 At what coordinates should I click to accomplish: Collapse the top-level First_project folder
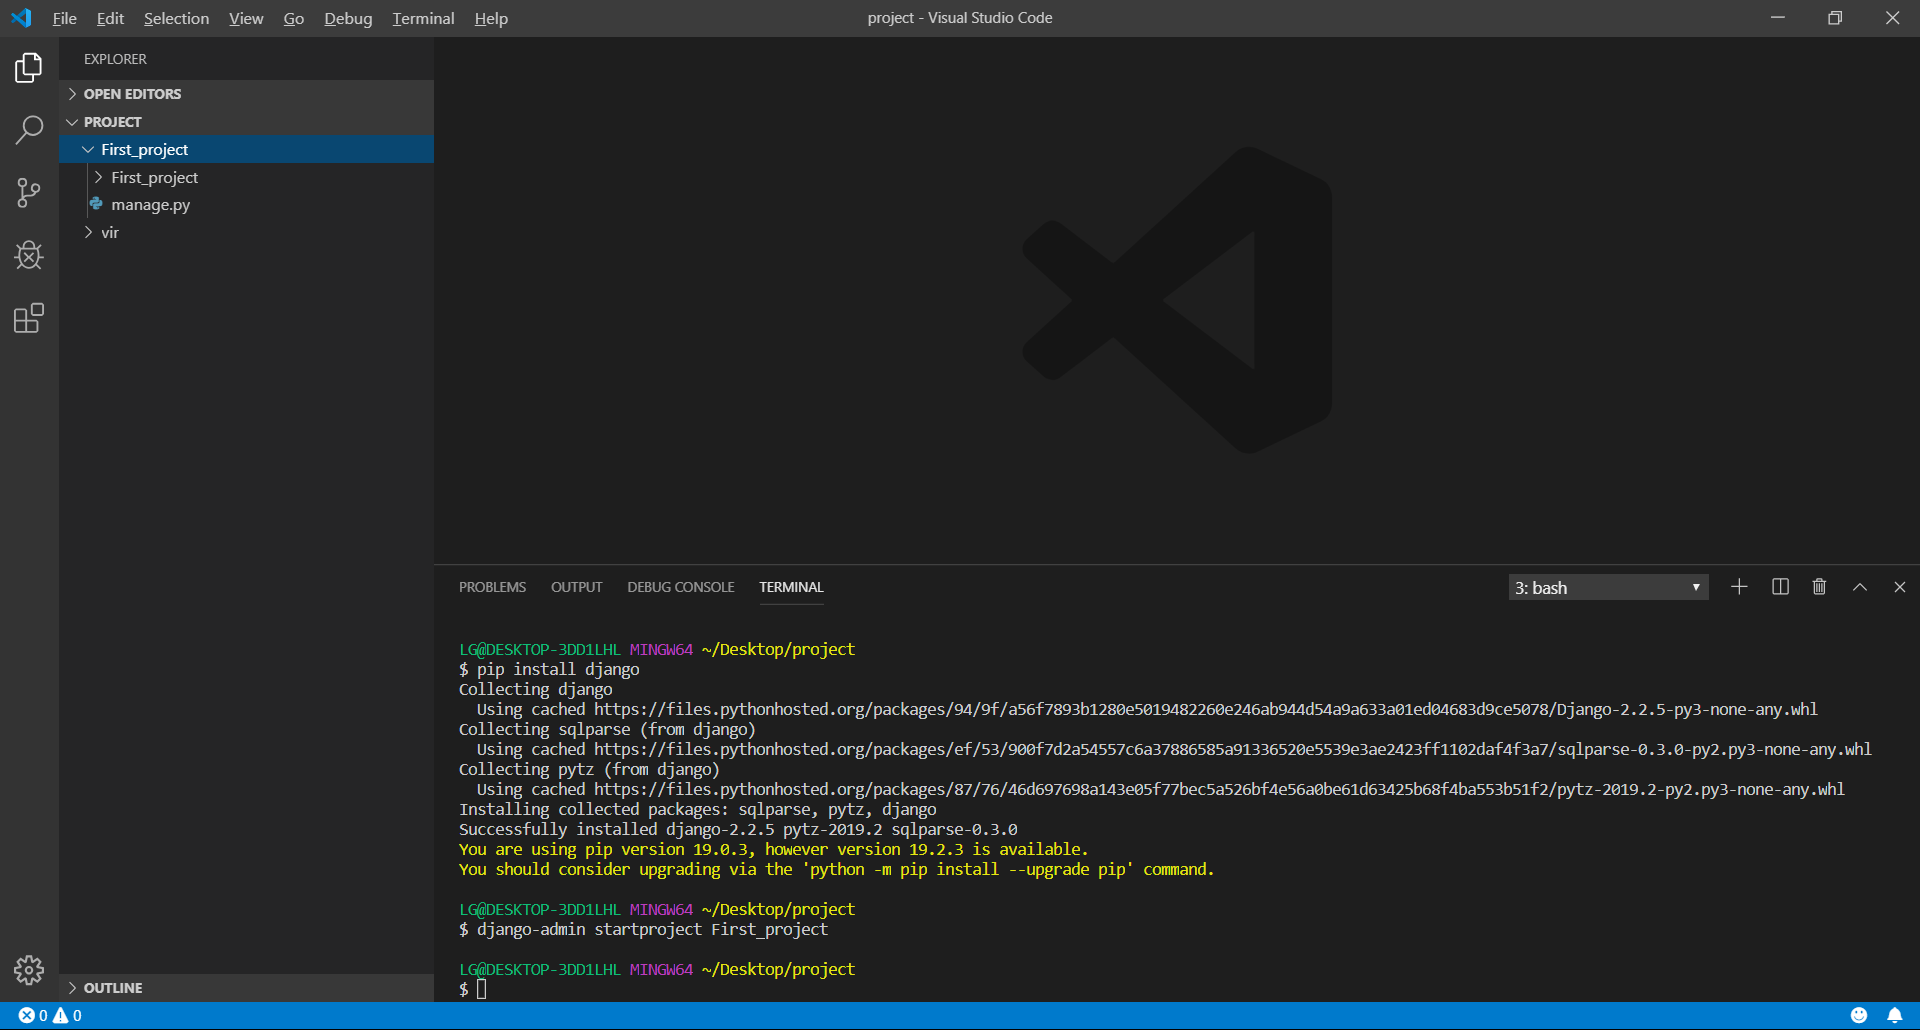(246, 149)
